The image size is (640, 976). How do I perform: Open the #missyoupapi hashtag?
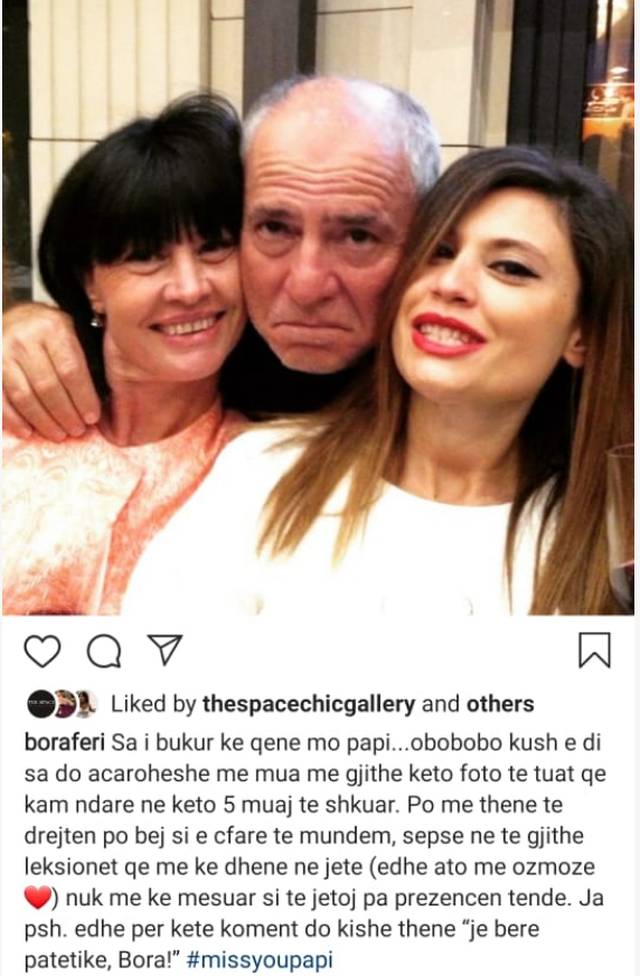pyautogui.click(x=259, y=959)
